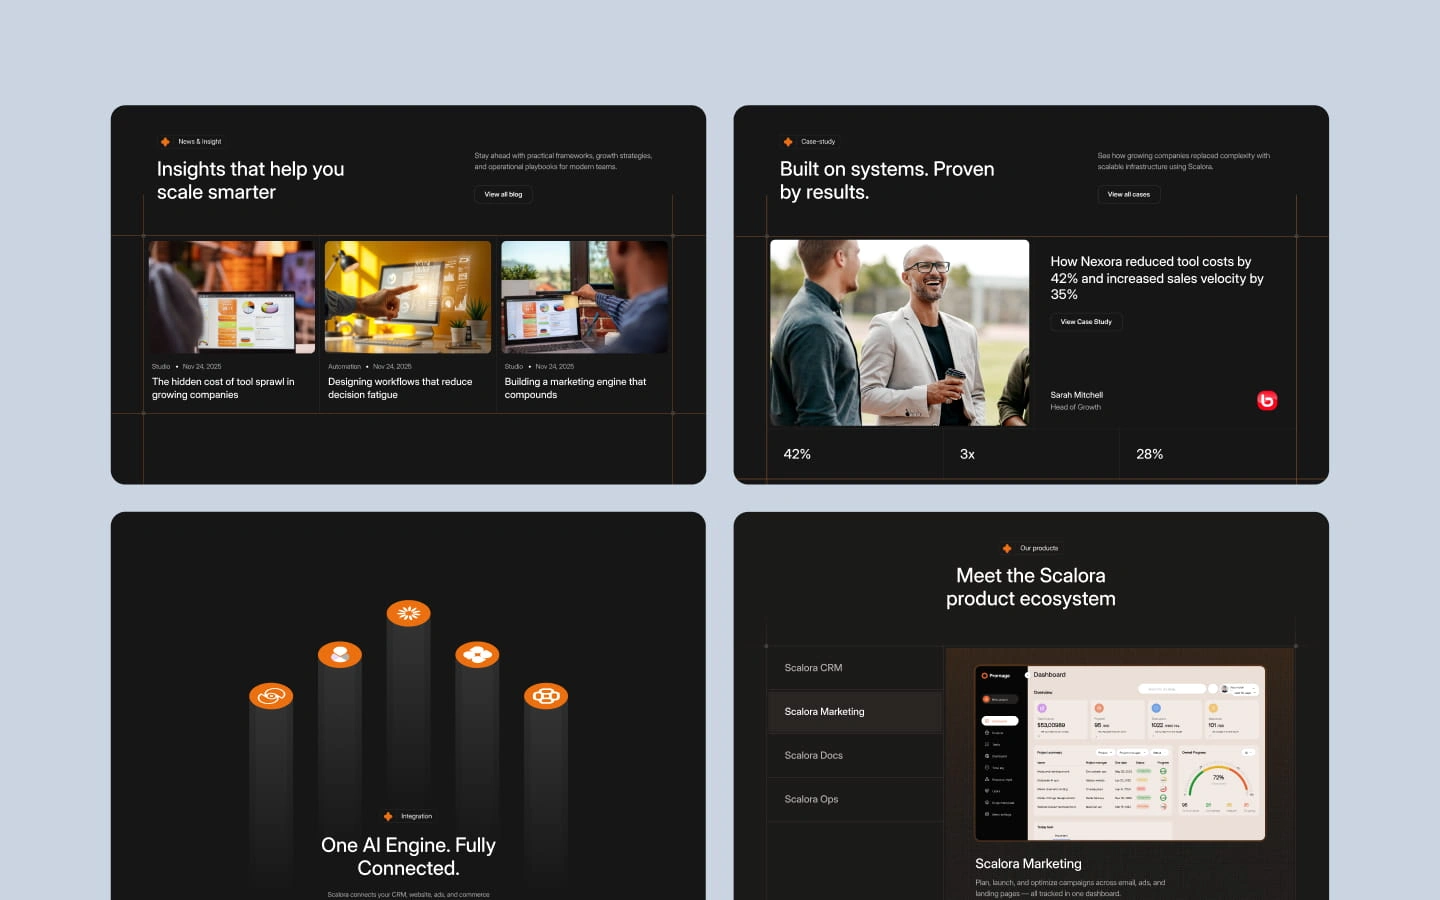This screenshot has width=1440, height=900.
Task: Select the four-petal icon on the fourth pillar
Action: (x=477, y=654)
